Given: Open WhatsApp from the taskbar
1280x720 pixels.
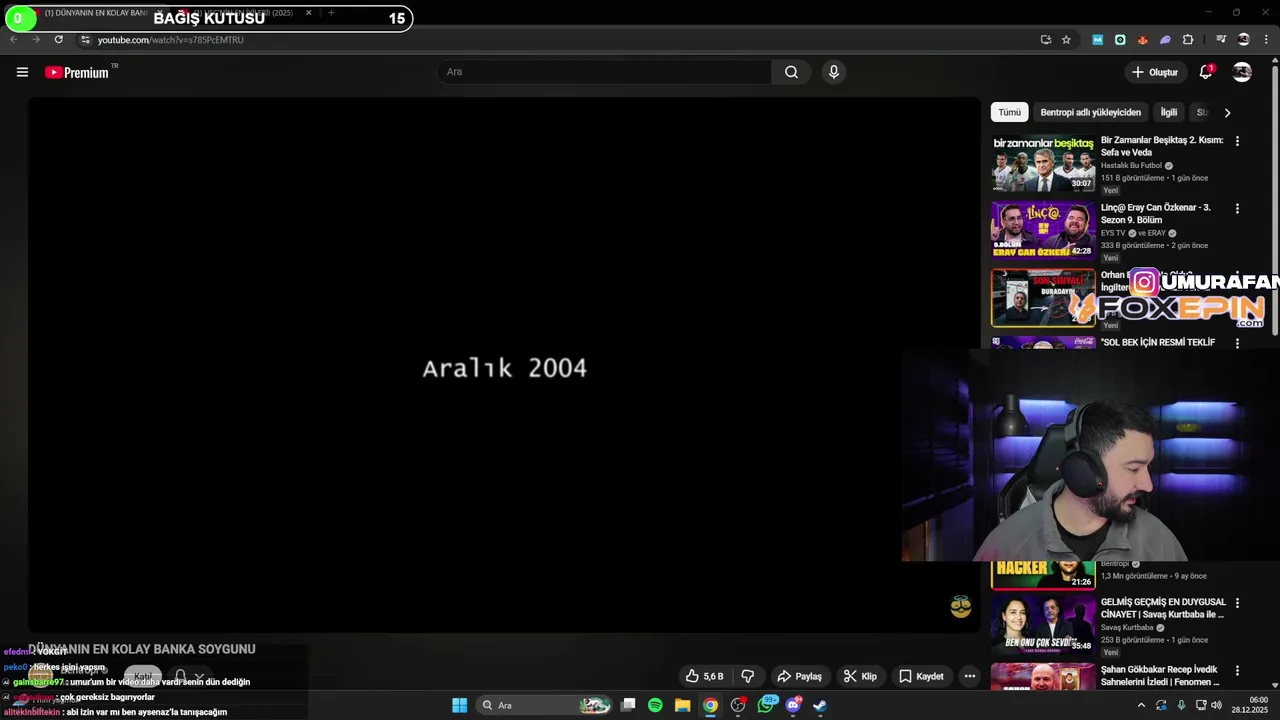Looking at the screenshot, I should point(766,705).
